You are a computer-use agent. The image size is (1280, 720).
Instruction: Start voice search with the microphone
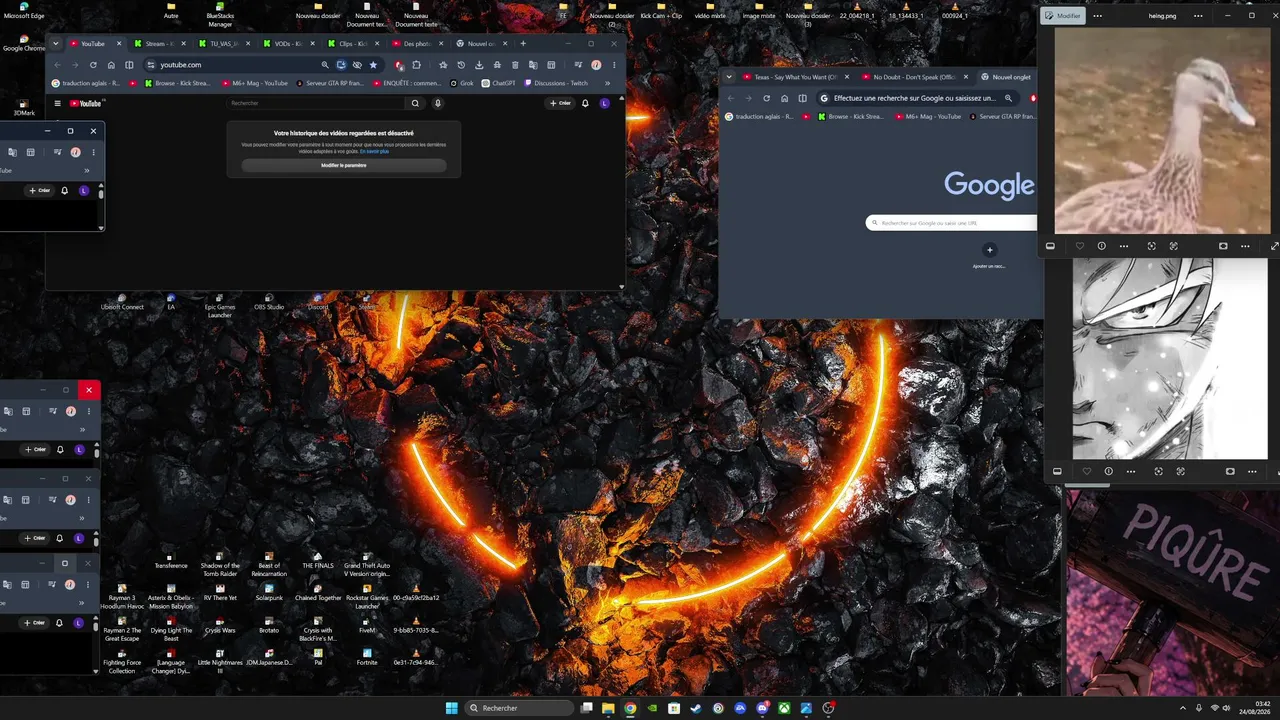(x=438, y=103)
